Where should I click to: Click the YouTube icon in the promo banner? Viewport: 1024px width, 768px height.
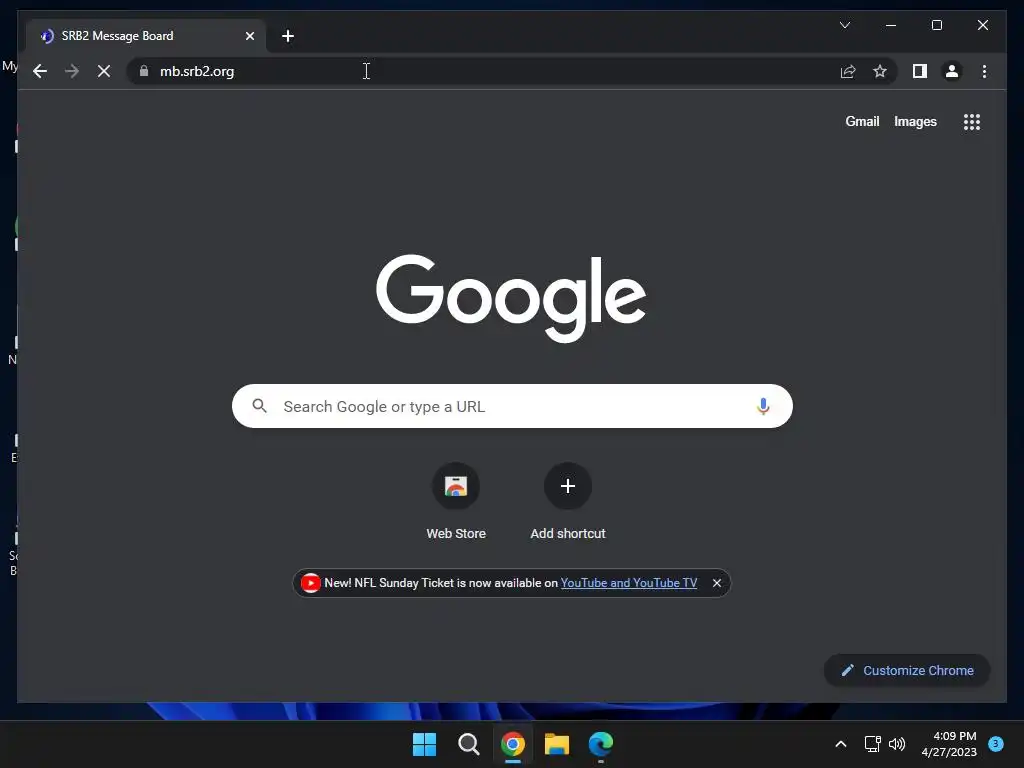click(310, 583)
